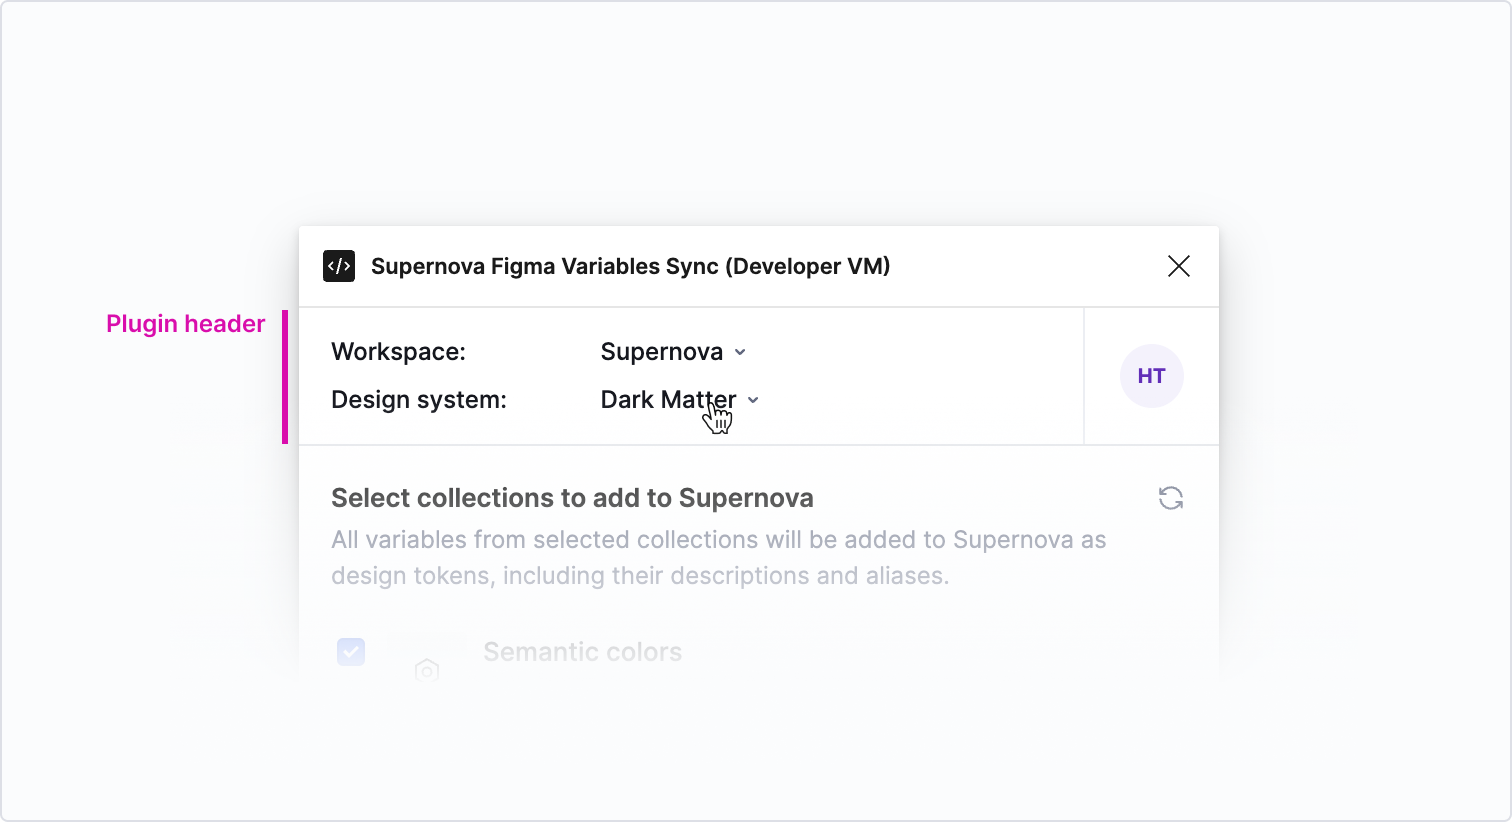The height and width of the screenshot is (822, 1512).
Task: Open the Supernova workspace dropdown
Action: click(x=662, y=352)
